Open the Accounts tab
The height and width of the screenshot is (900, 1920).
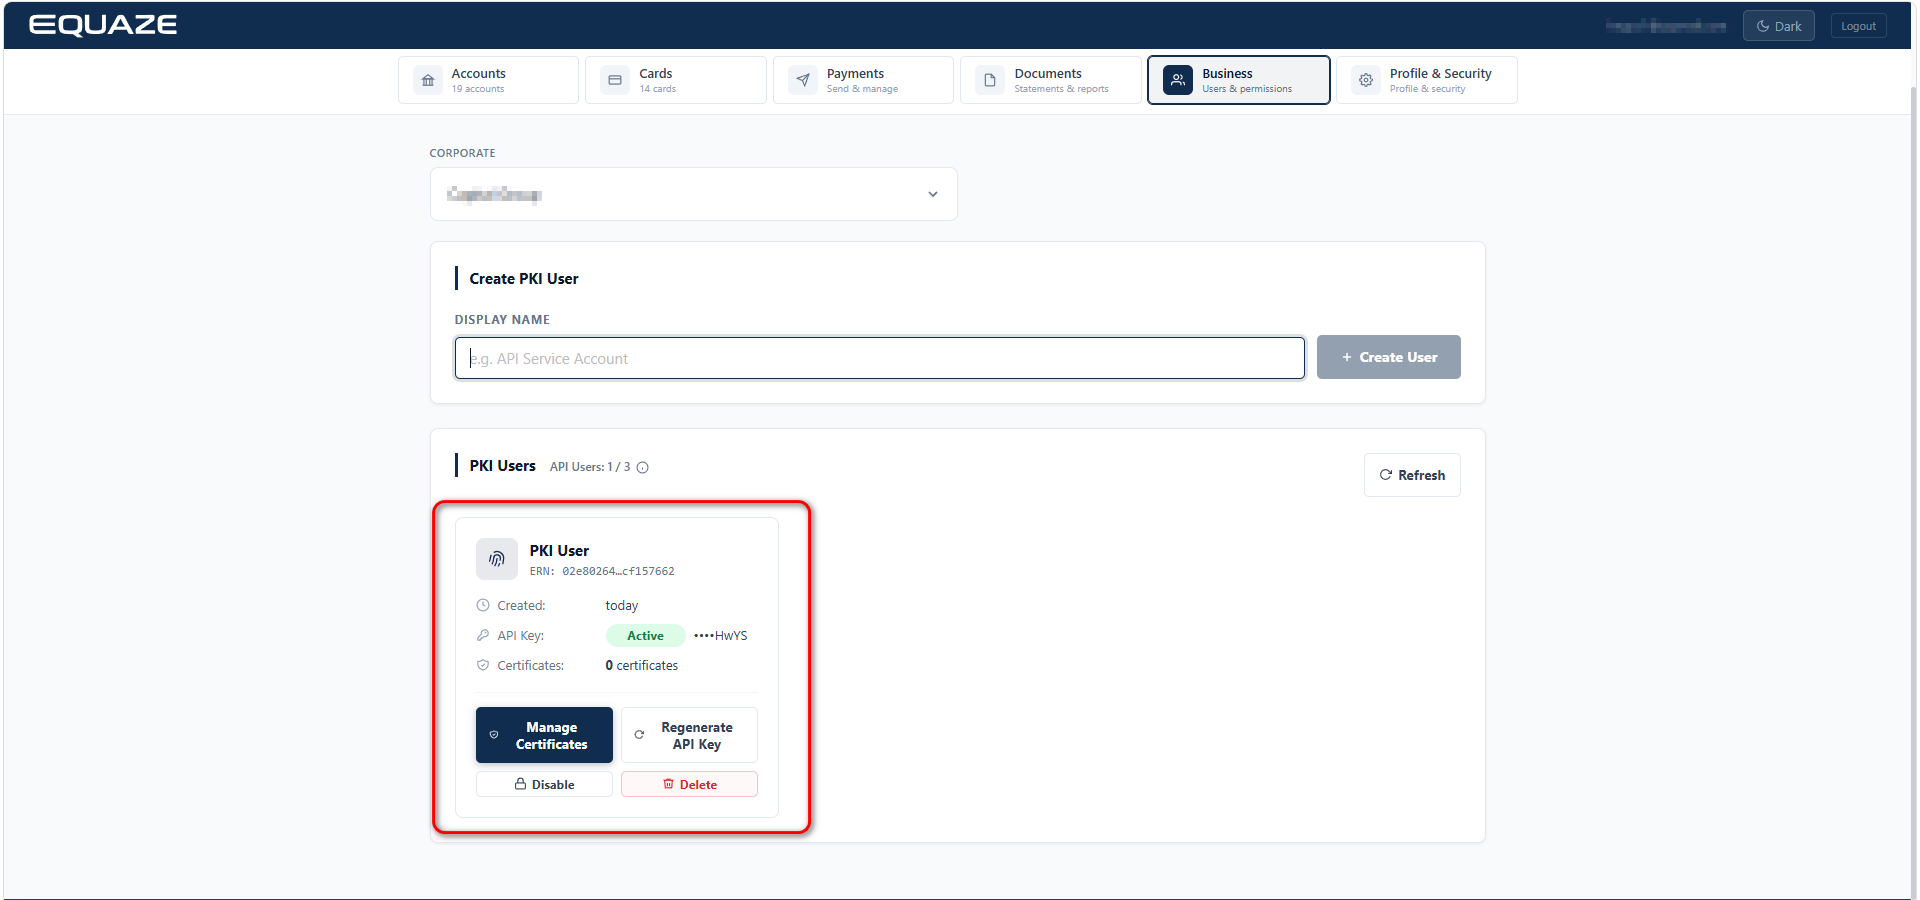click(x=488, y=80)
